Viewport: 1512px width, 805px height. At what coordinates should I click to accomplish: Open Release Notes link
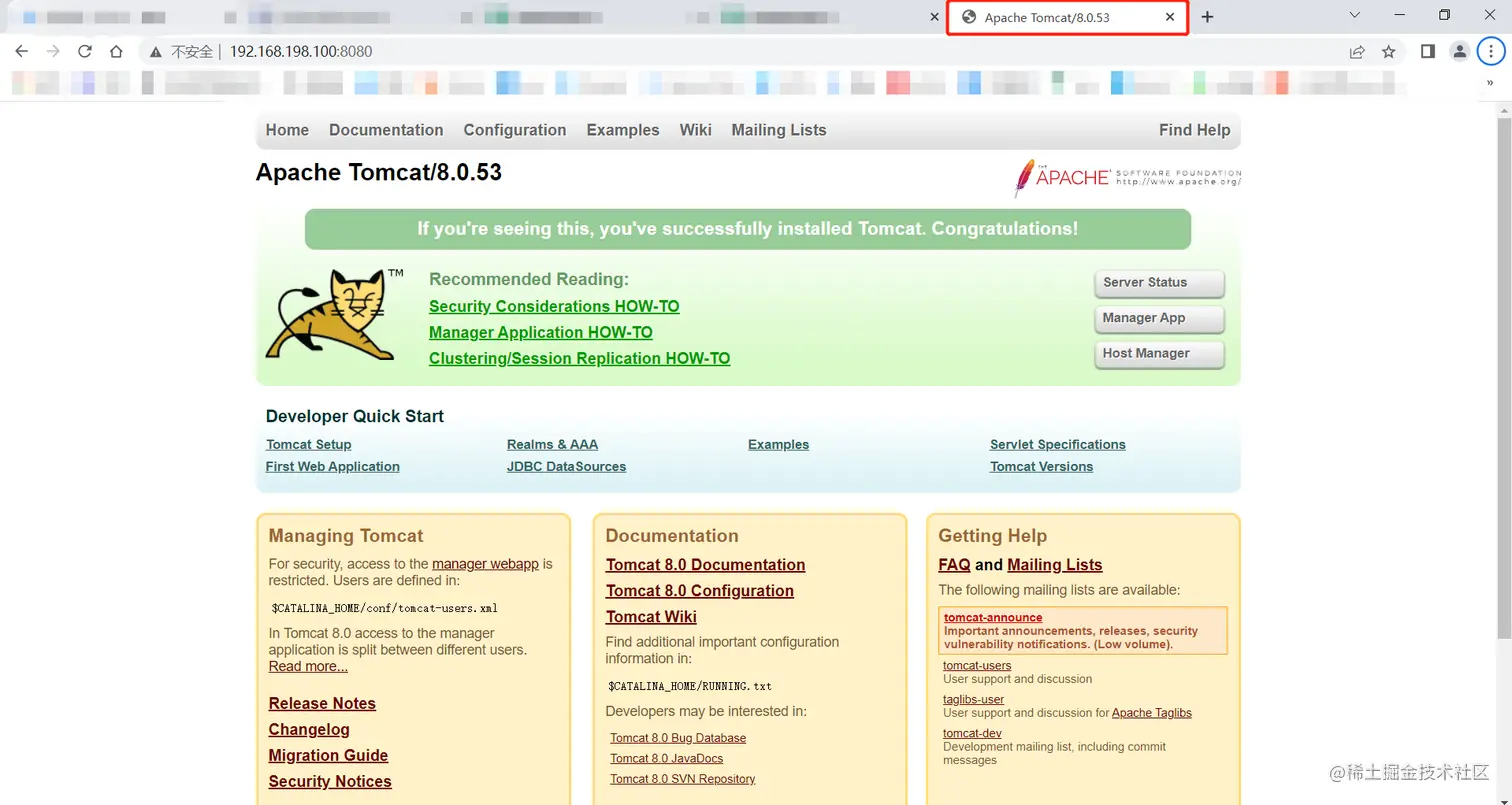click(322, 703)
